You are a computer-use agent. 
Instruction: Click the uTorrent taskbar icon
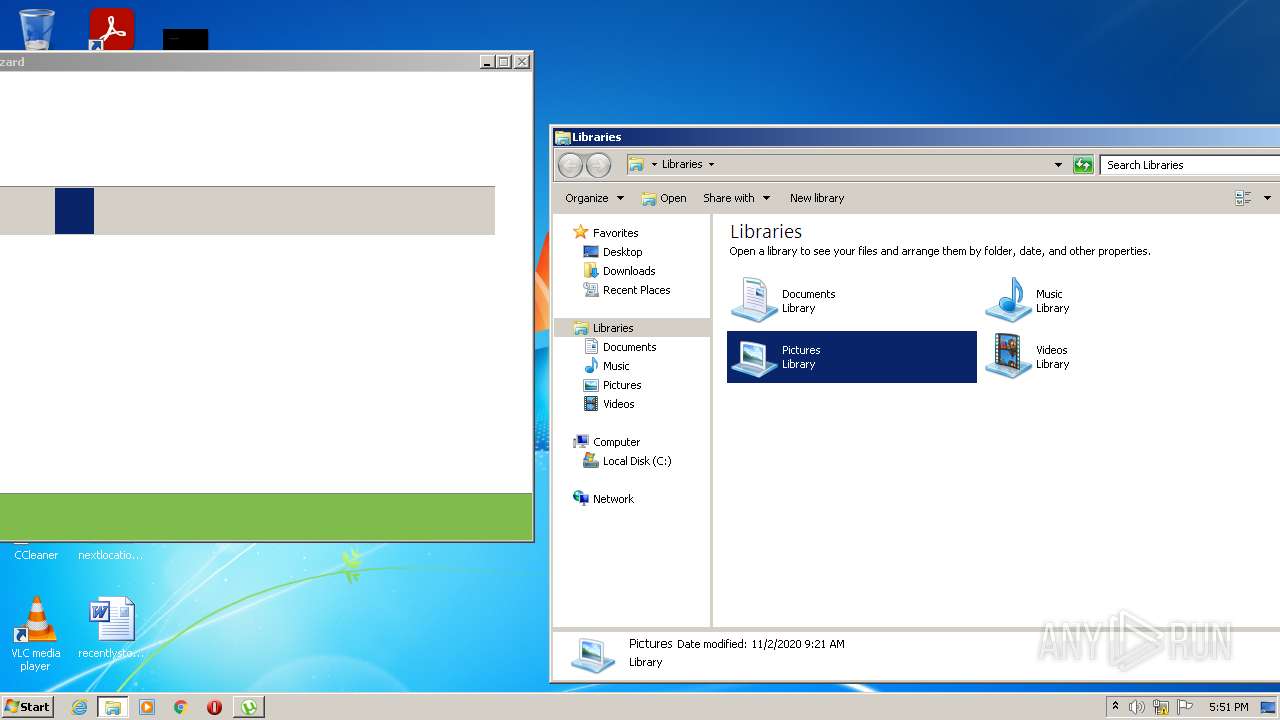(248, 707)
